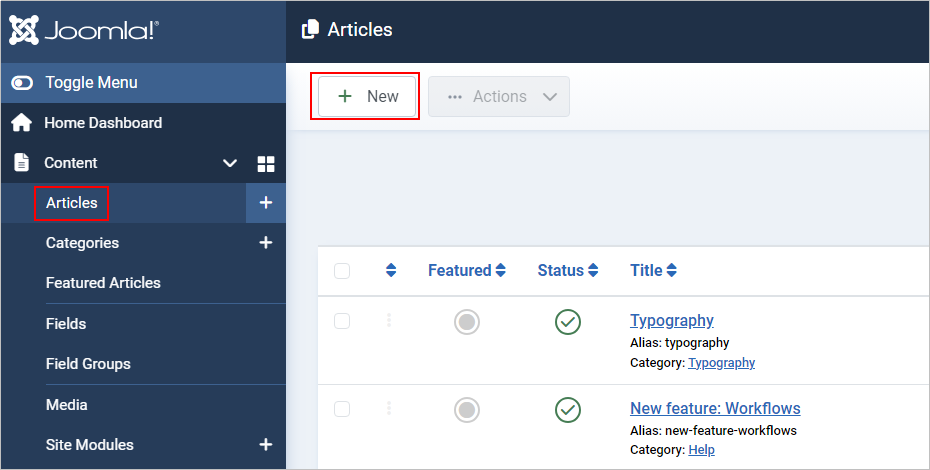This screenshot has width=930, height=470.
Task: Open Field Groups in the sidebar
Action: click(88, 364)
